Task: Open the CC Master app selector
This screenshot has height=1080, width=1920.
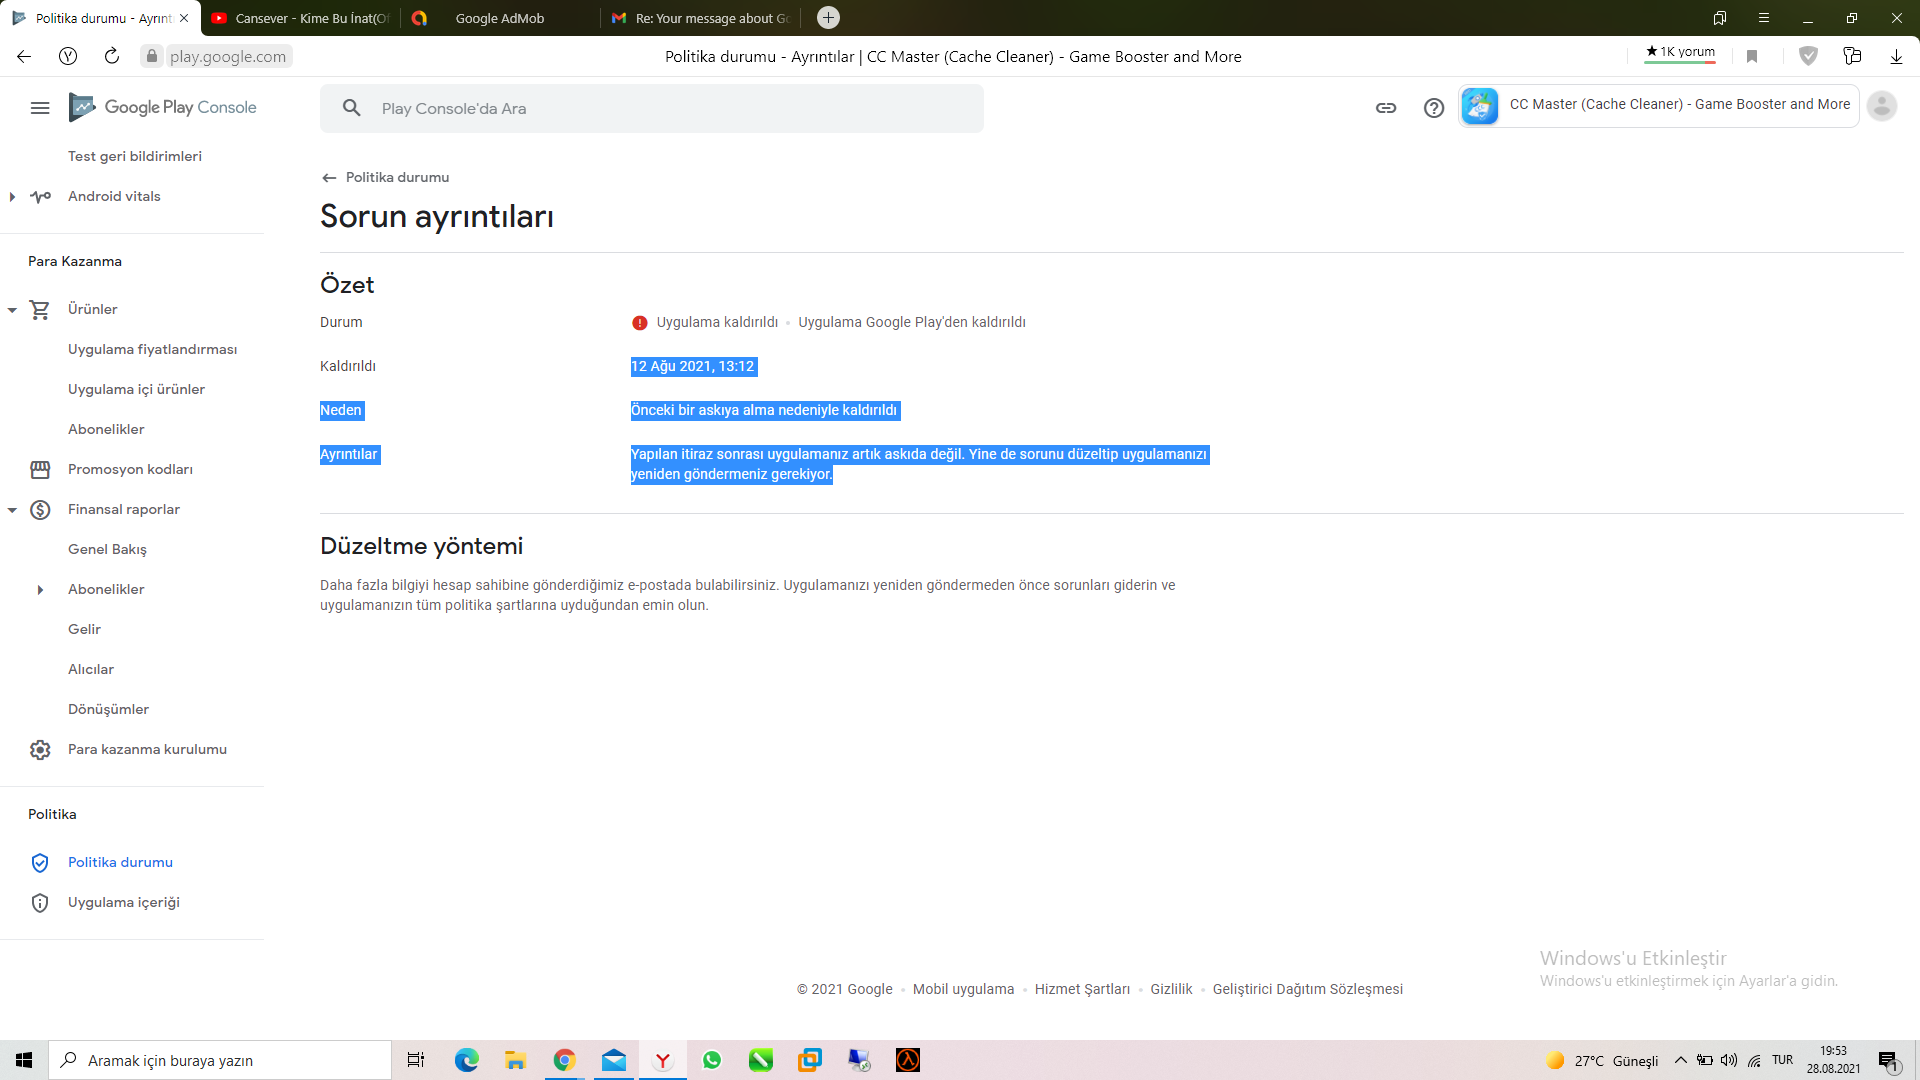Action: click(x=1659, y=105)
